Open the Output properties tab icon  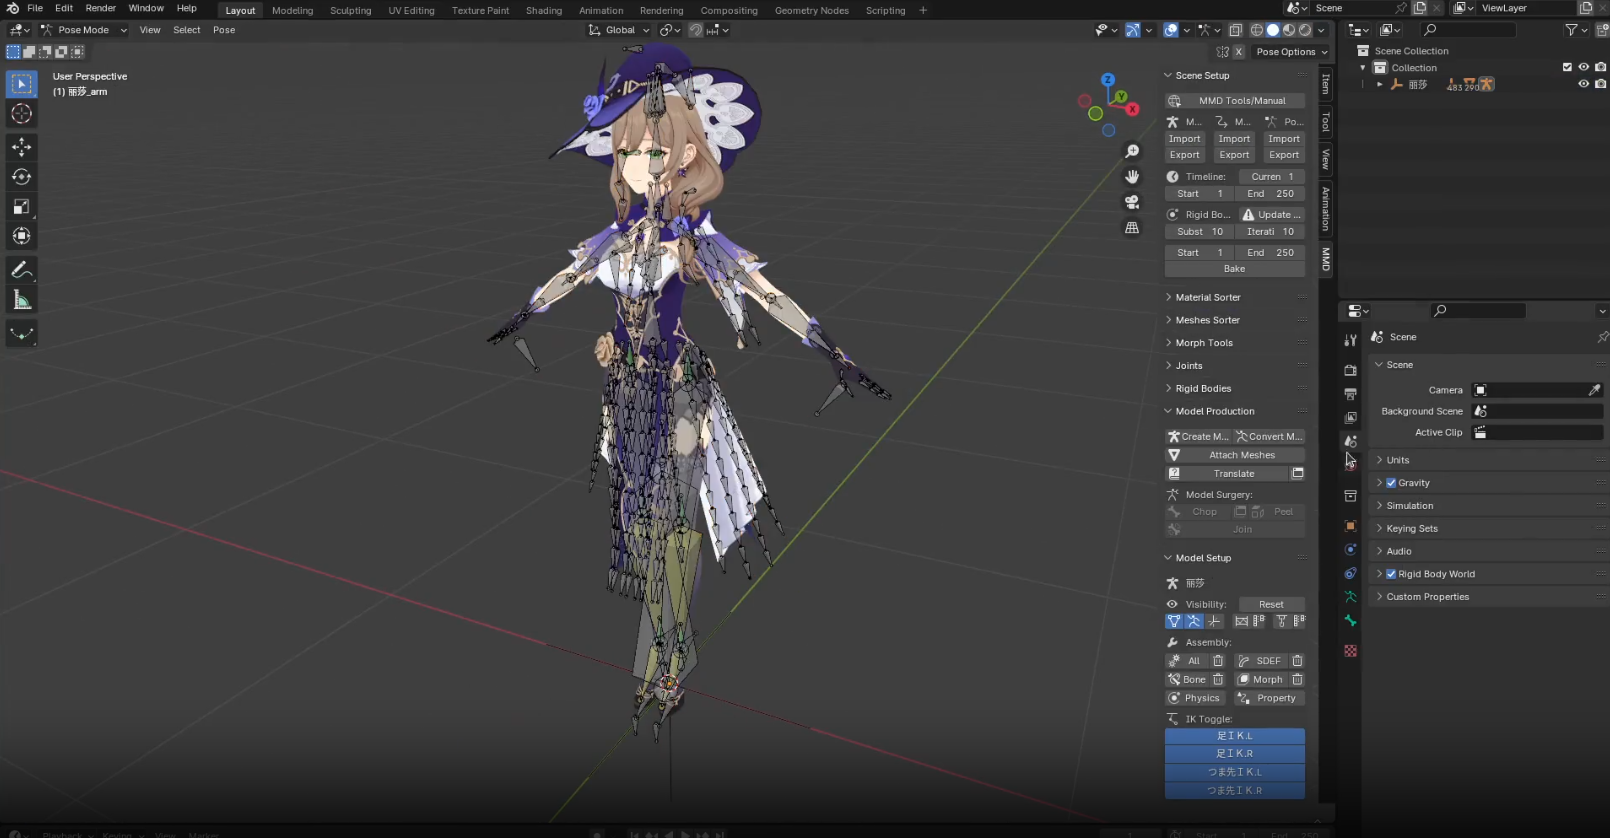click(1351, 394)
